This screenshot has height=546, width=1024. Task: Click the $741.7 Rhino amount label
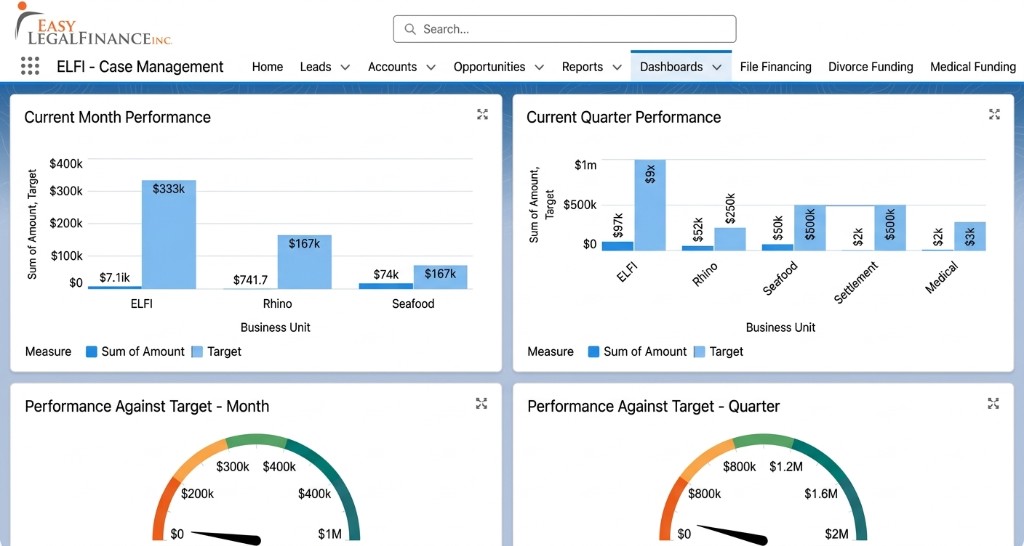tap(250, 280)
